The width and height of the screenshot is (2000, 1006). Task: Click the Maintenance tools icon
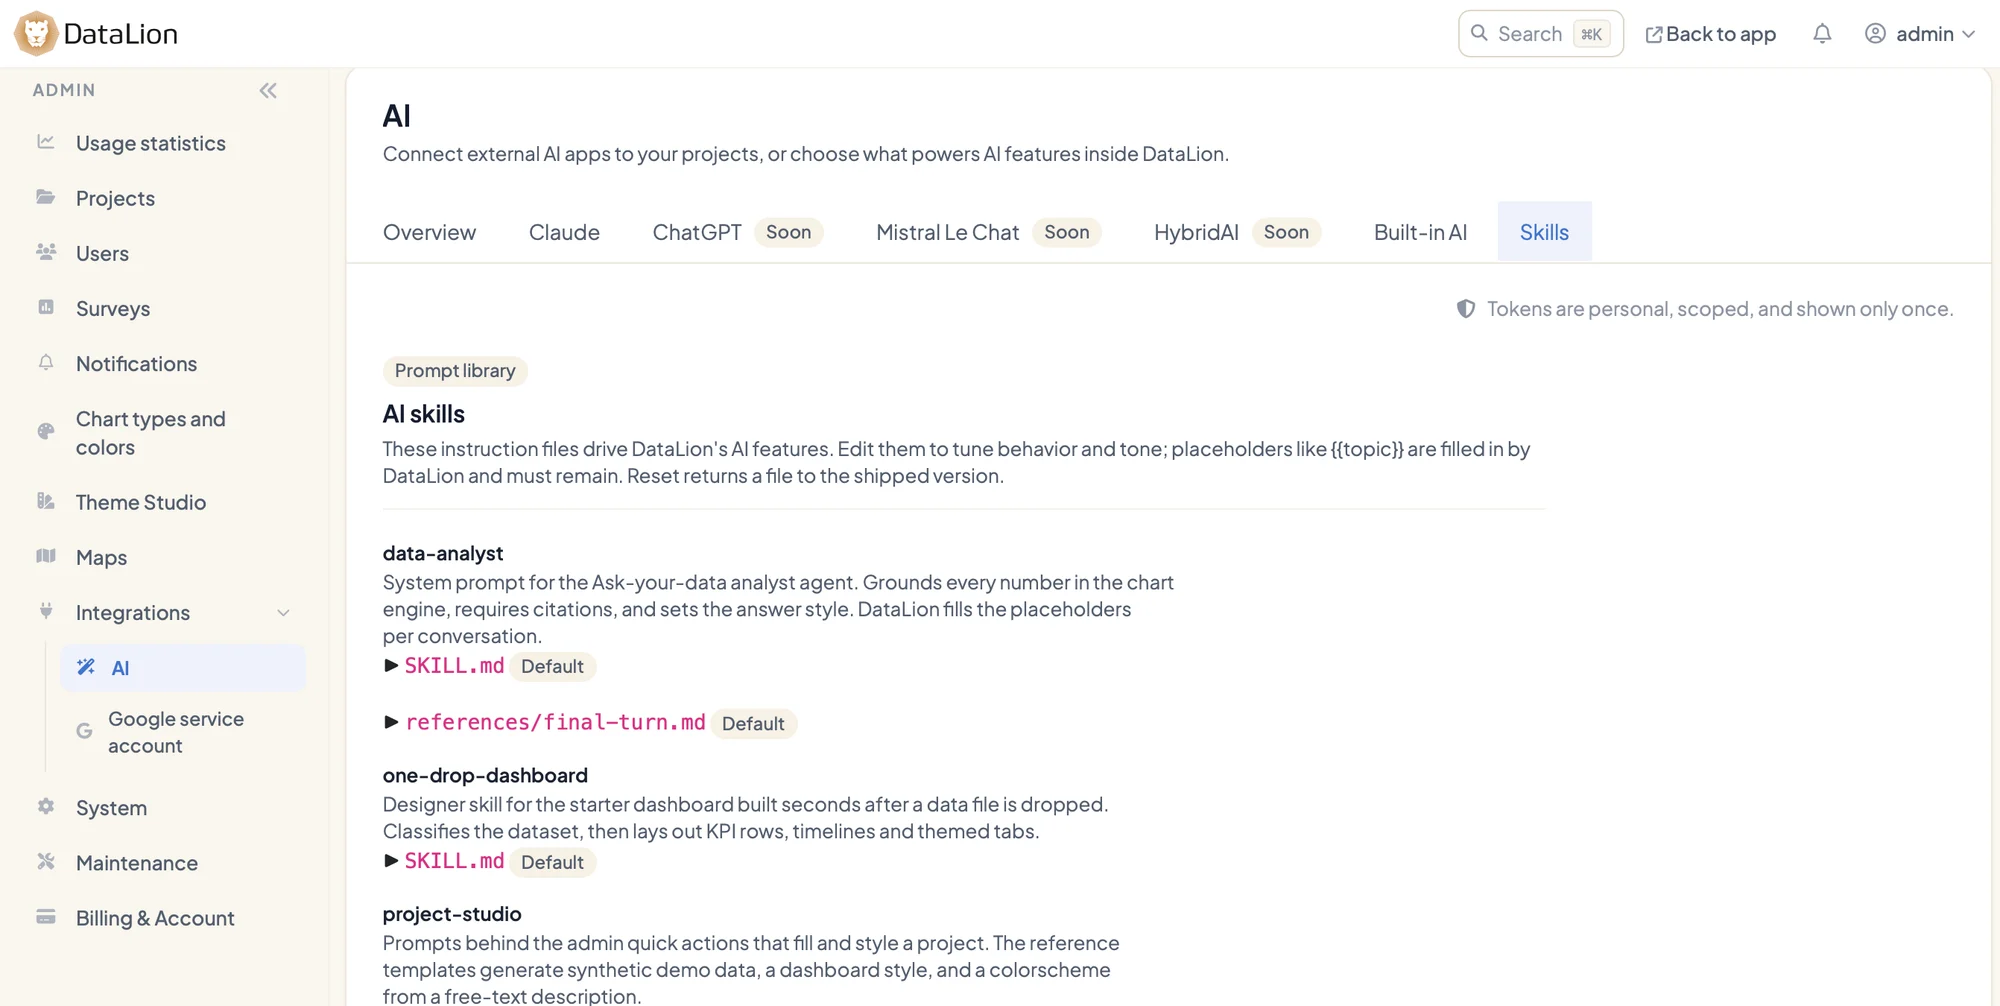46,861
